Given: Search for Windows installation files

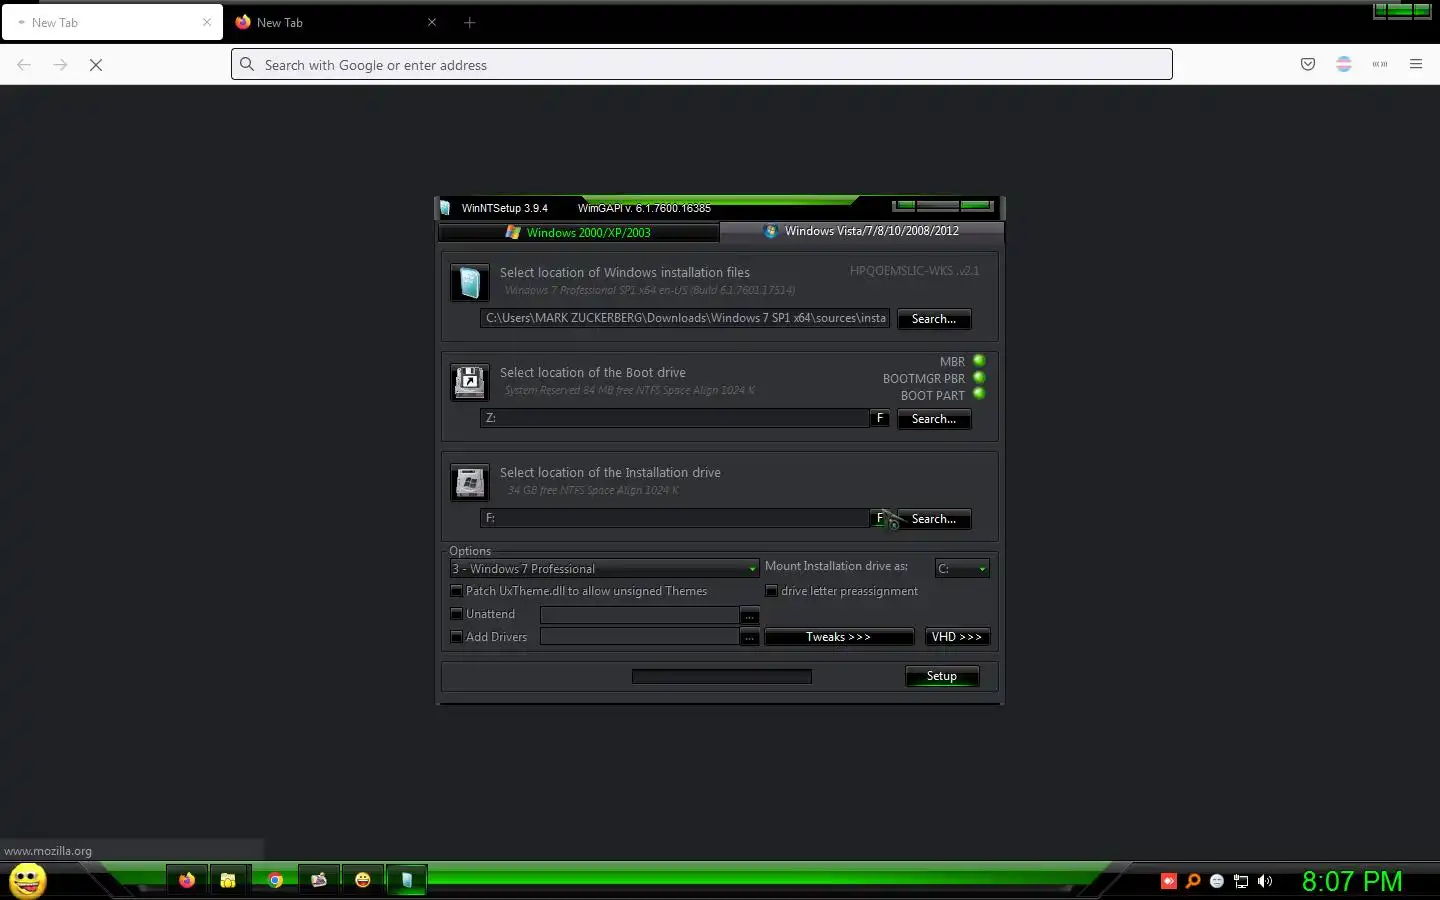Looking at the screenshot, I should click(933, 319).
